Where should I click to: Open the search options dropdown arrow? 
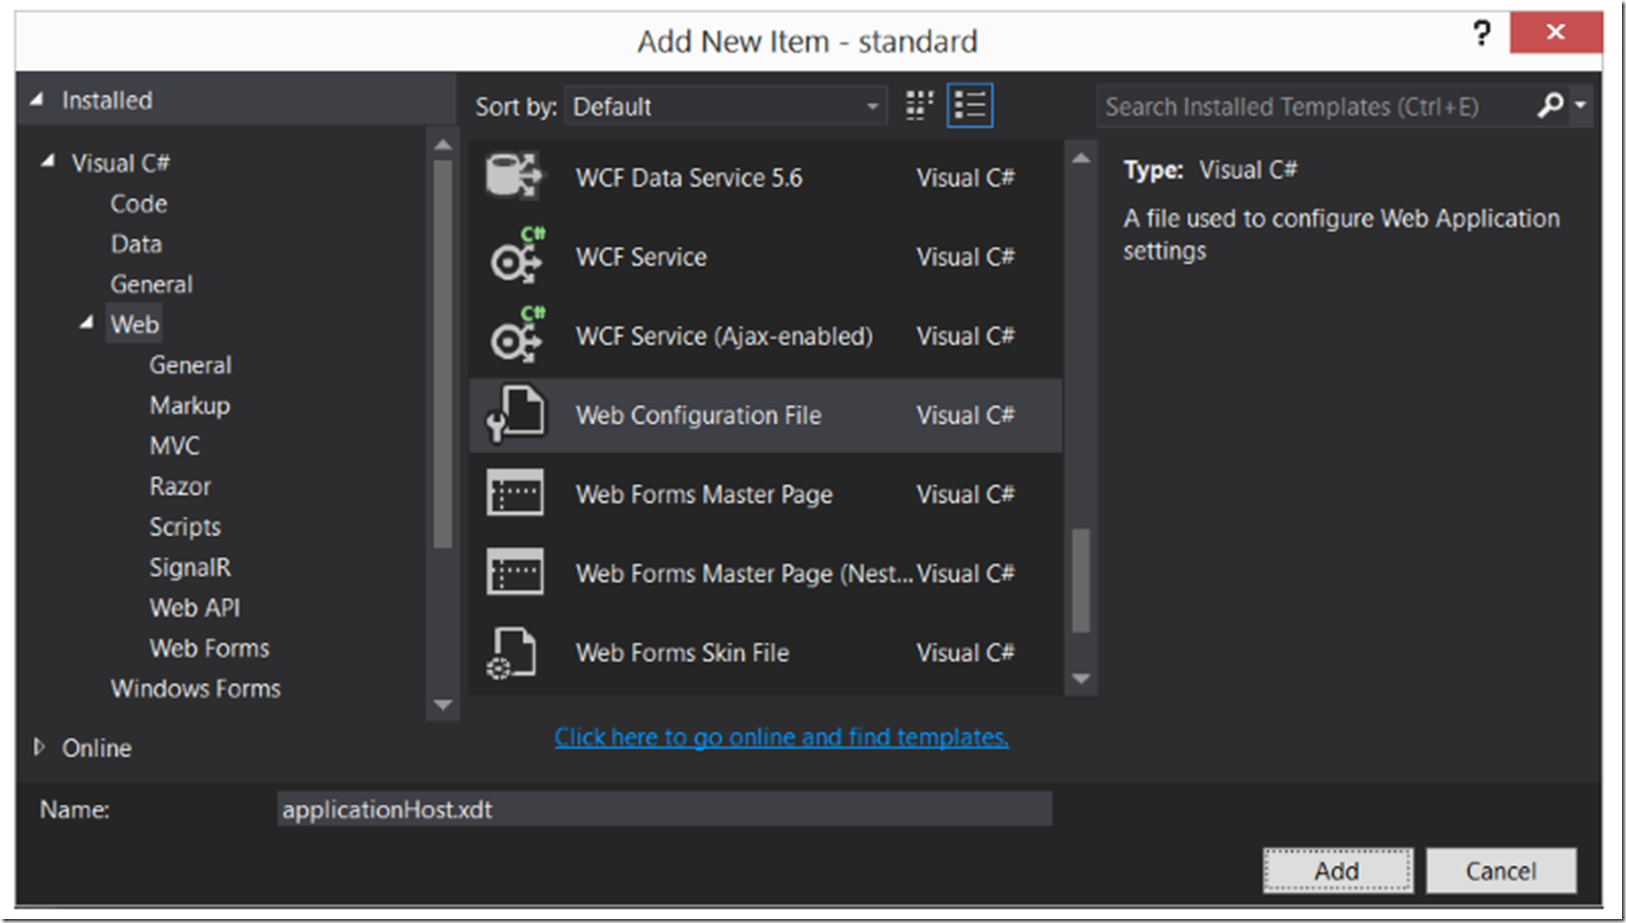point(1581,105)
